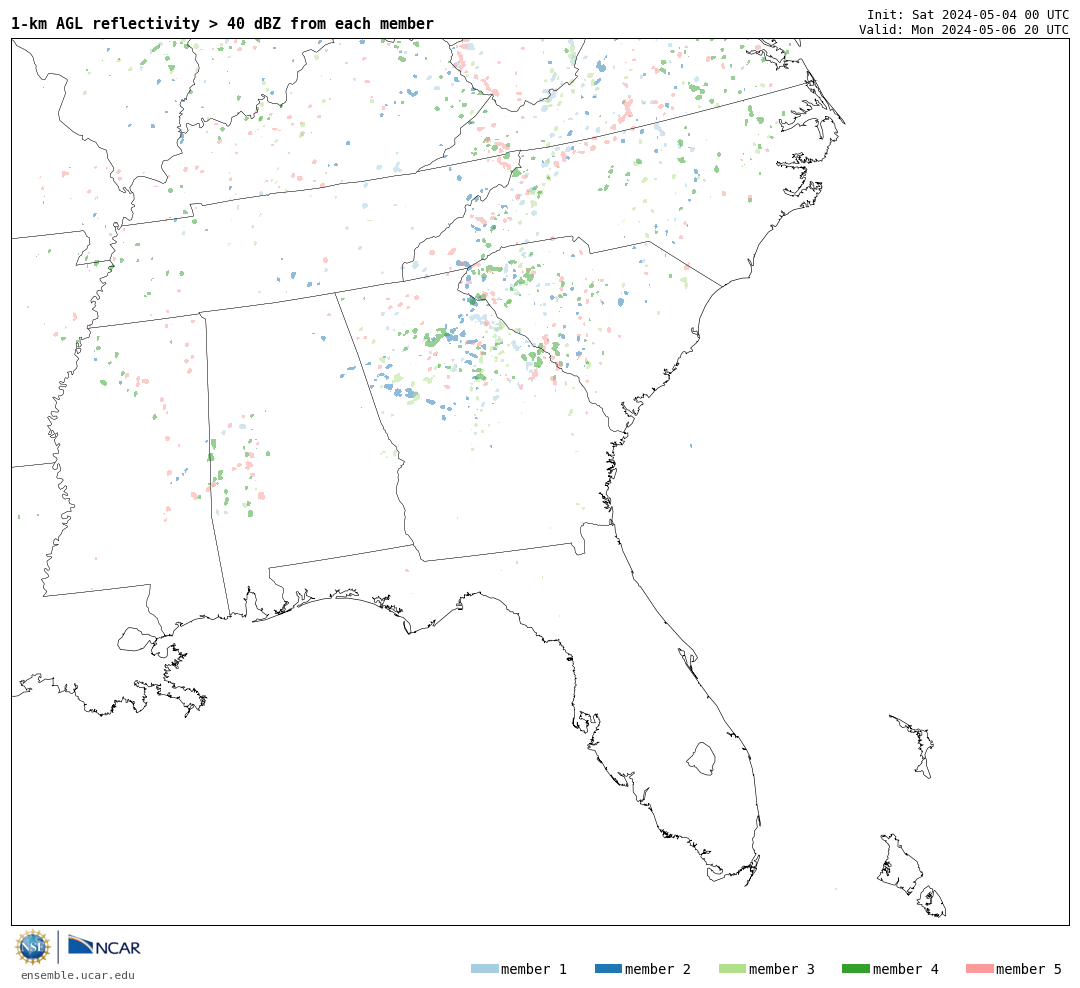The image size is (1080, 988).
Task: Click the member 2 dark blue swatch
Action: 608,969
